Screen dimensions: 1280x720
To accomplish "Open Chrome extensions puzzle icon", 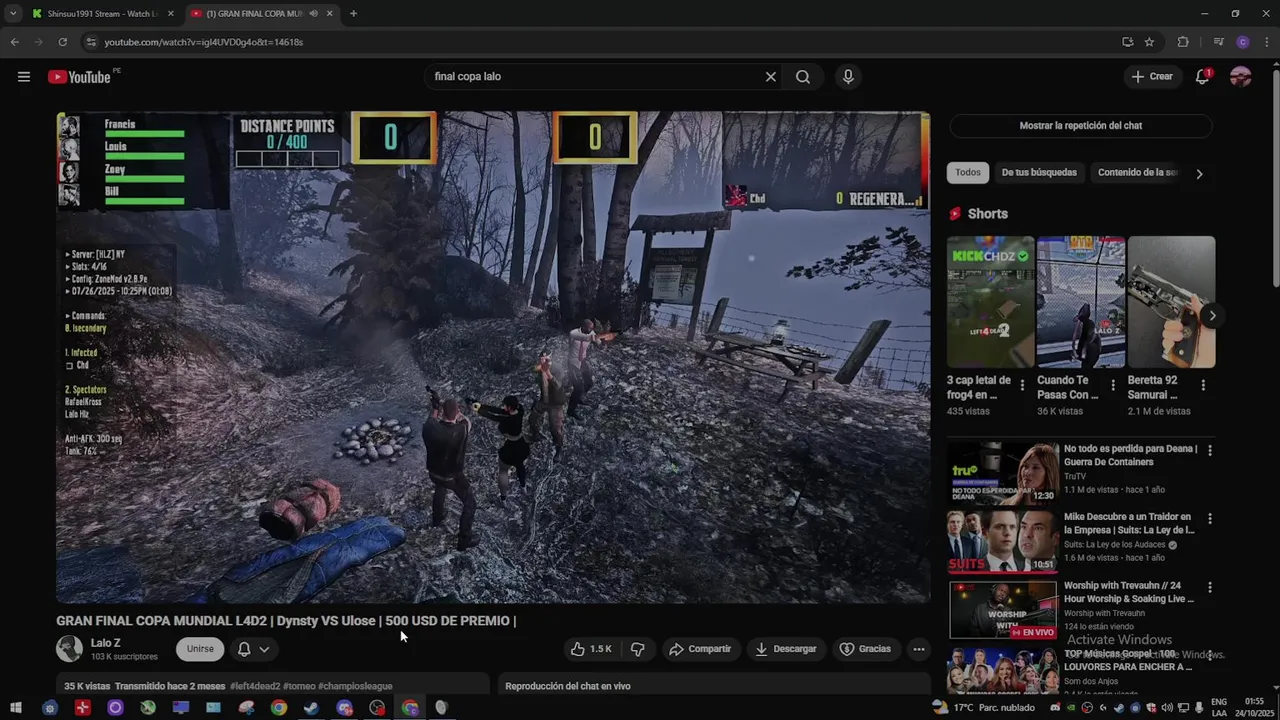I will pyautogui.click(x=1183, y=42).
